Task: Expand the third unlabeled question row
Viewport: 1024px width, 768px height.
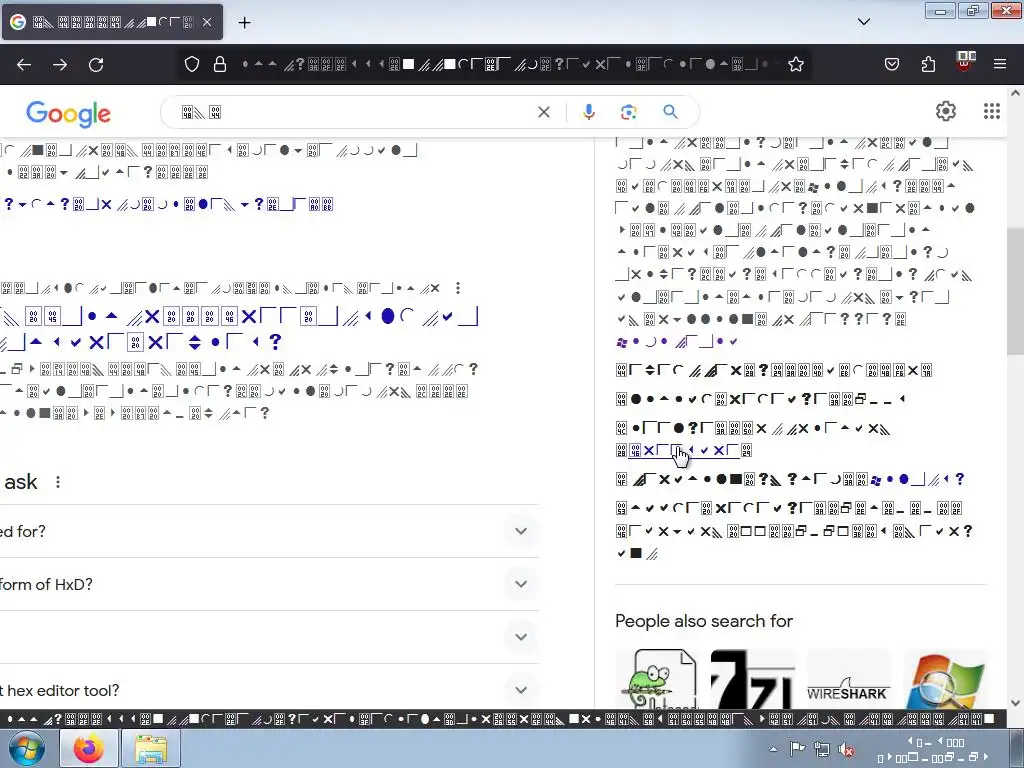Action: (269, 637)
